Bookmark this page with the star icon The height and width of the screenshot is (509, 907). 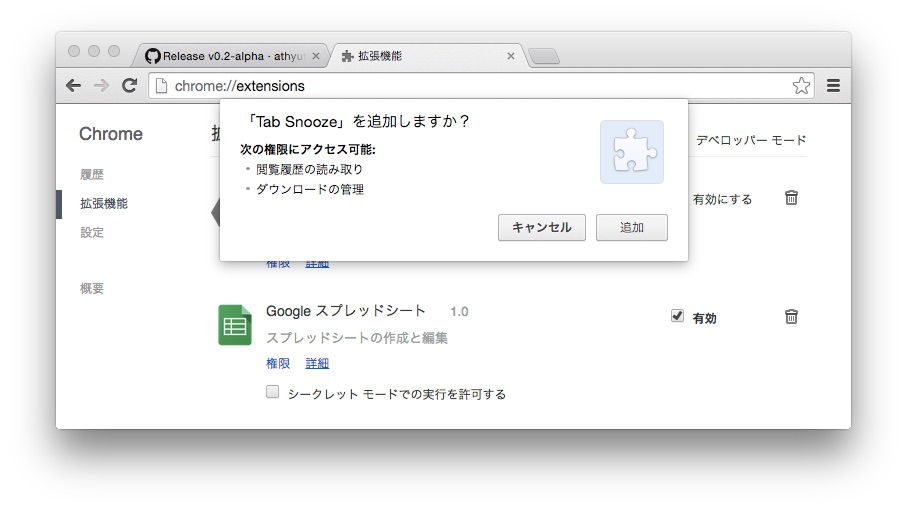click(801, 86)
